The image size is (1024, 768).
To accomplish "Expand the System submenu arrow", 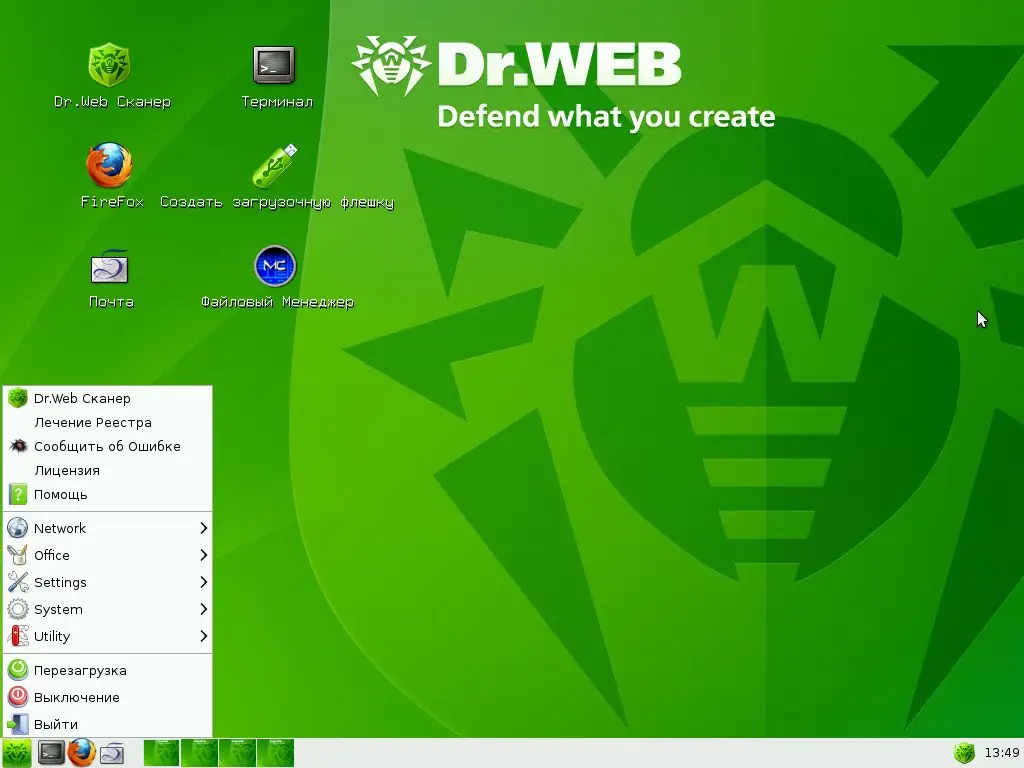I will coord(204,609).
